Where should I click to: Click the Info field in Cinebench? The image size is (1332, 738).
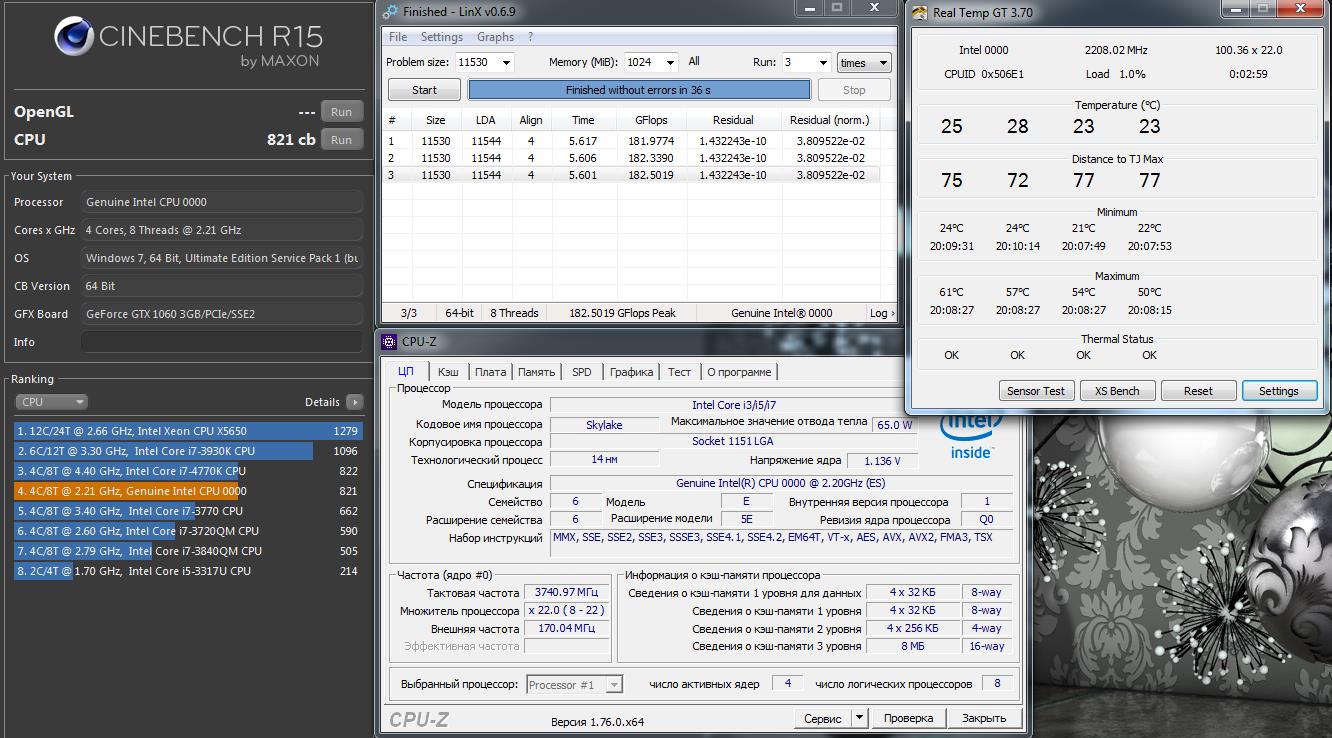(x=222, y=342)
